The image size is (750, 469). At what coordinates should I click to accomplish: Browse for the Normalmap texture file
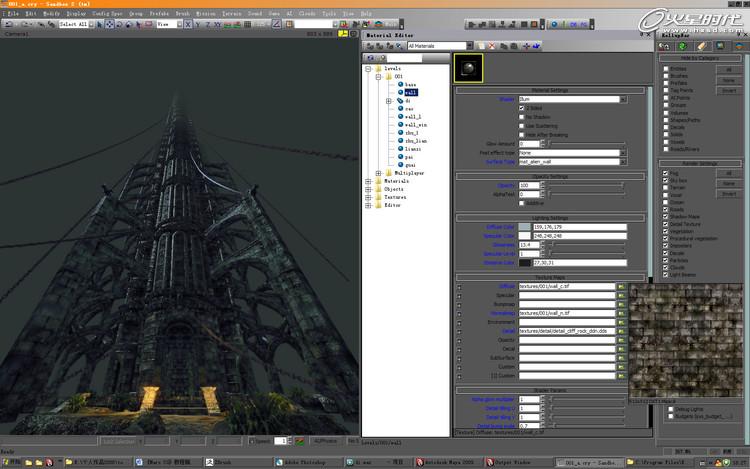coord(620,312)
